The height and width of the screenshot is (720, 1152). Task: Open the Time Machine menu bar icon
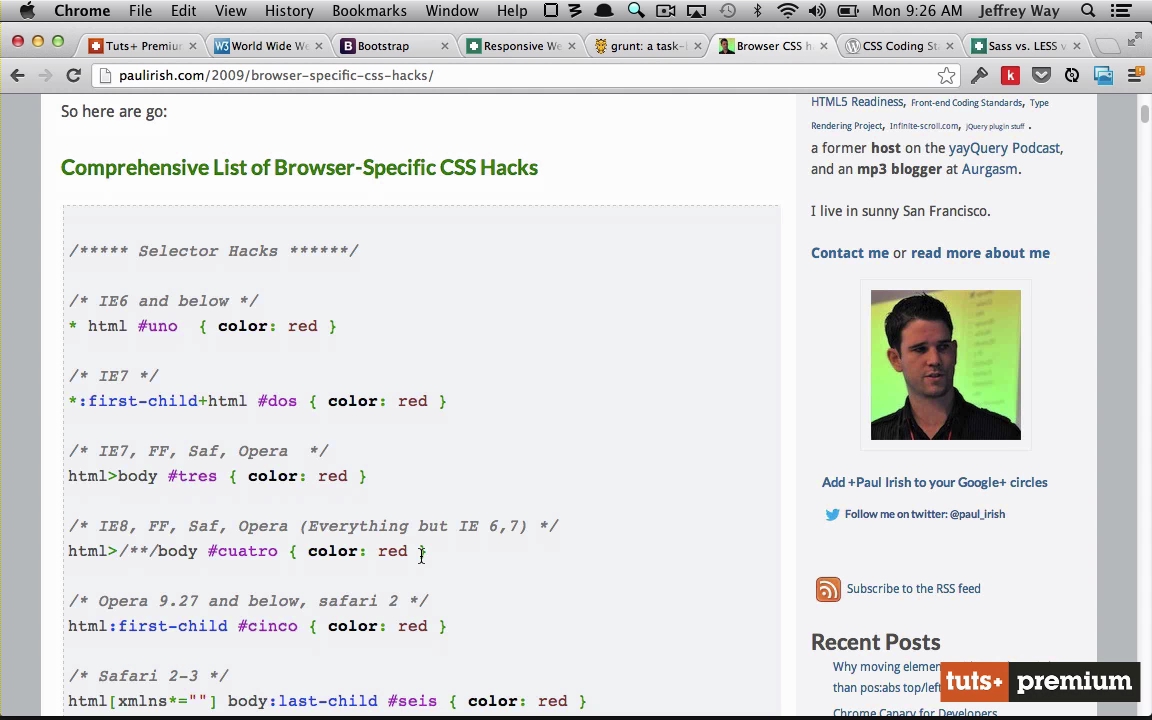(727, 10)
